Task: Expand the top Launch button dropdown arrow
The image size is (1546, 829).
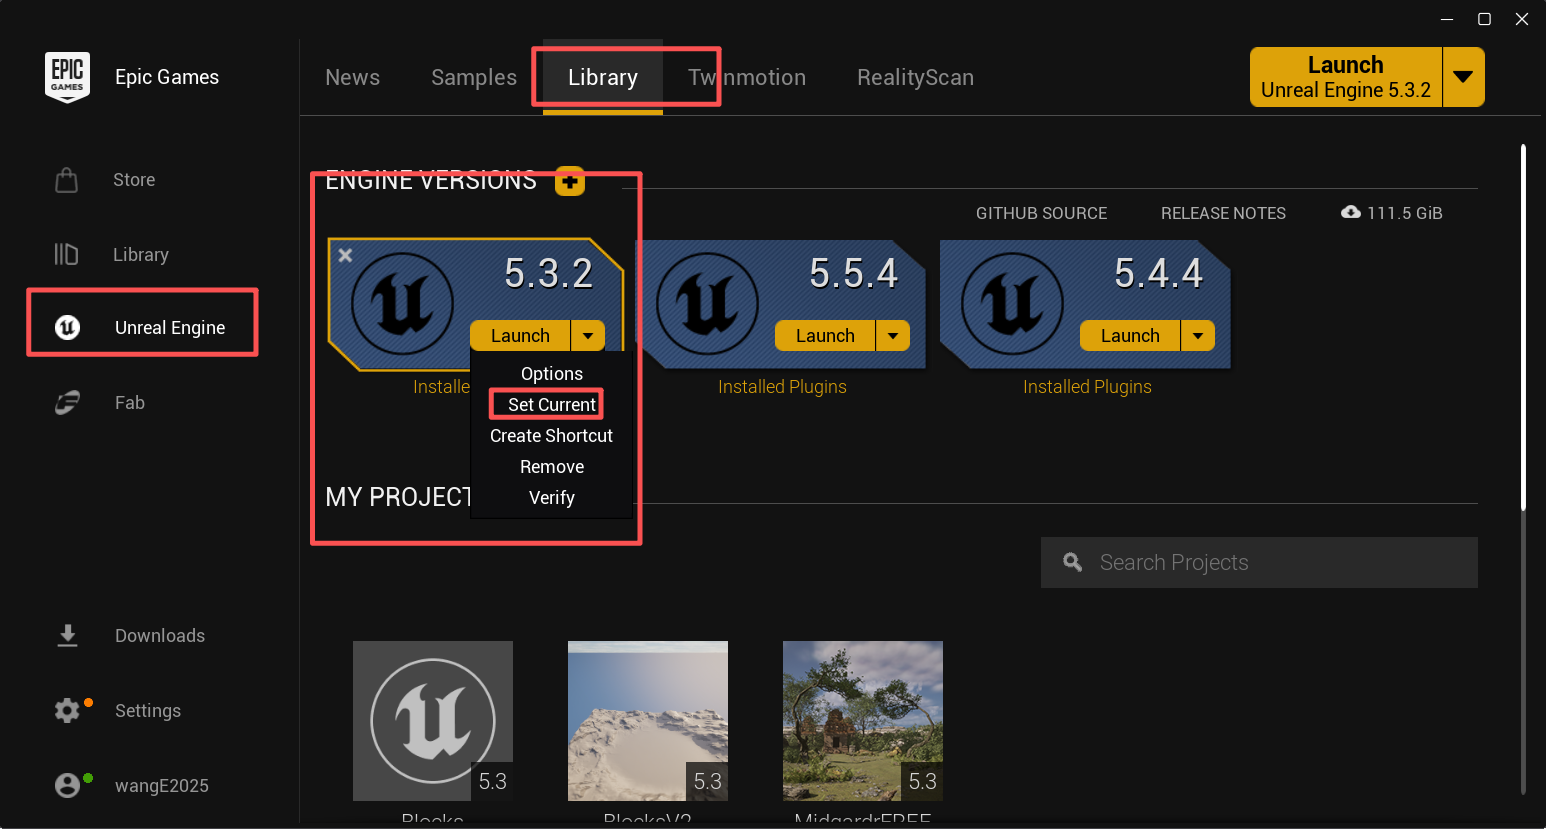Action: pyautogui.click(x=1463, y=77)
